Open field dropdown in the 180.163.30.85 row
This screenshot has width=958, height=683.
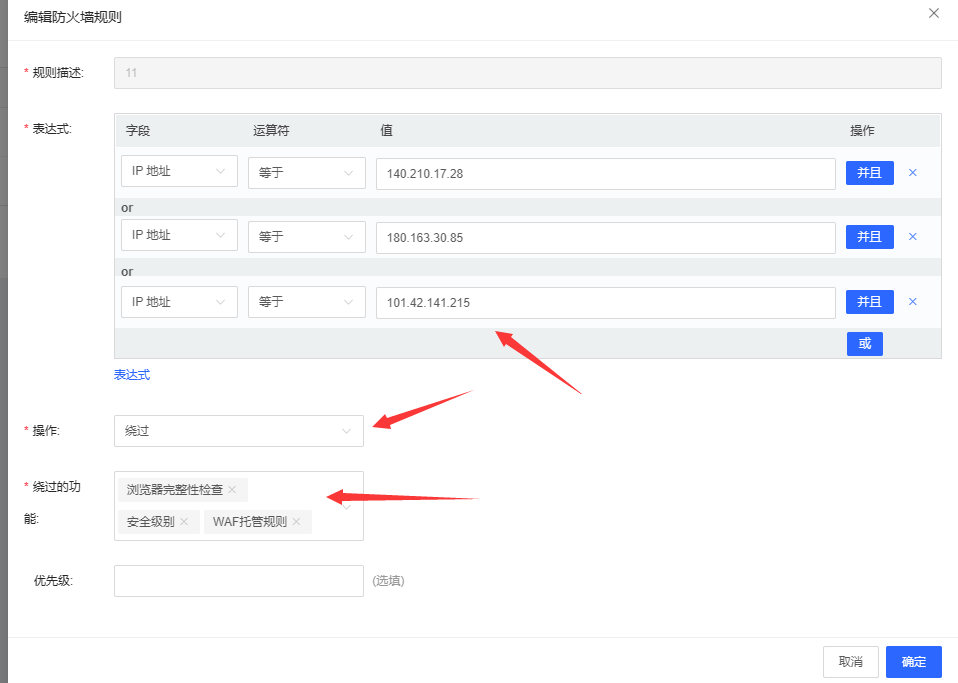[179, 235]
